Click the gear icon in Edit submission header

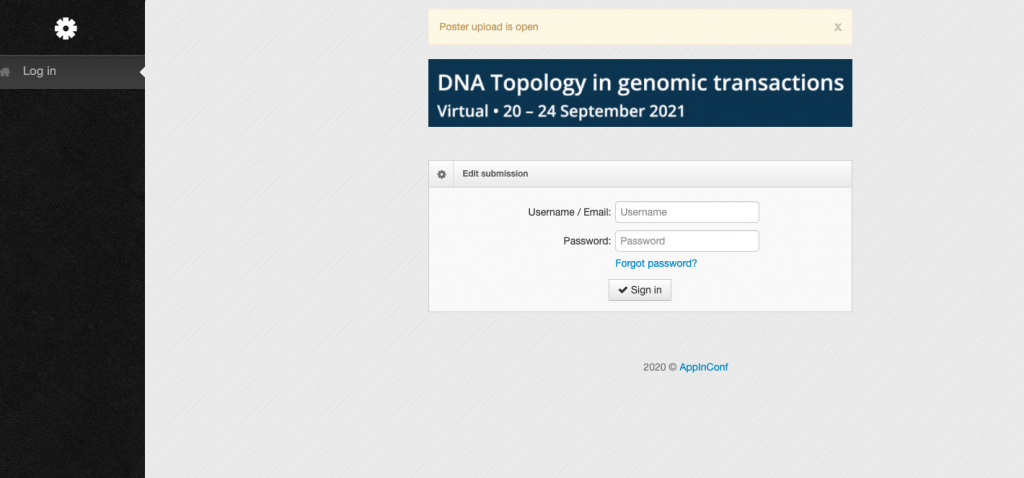[x=441, y=174]
